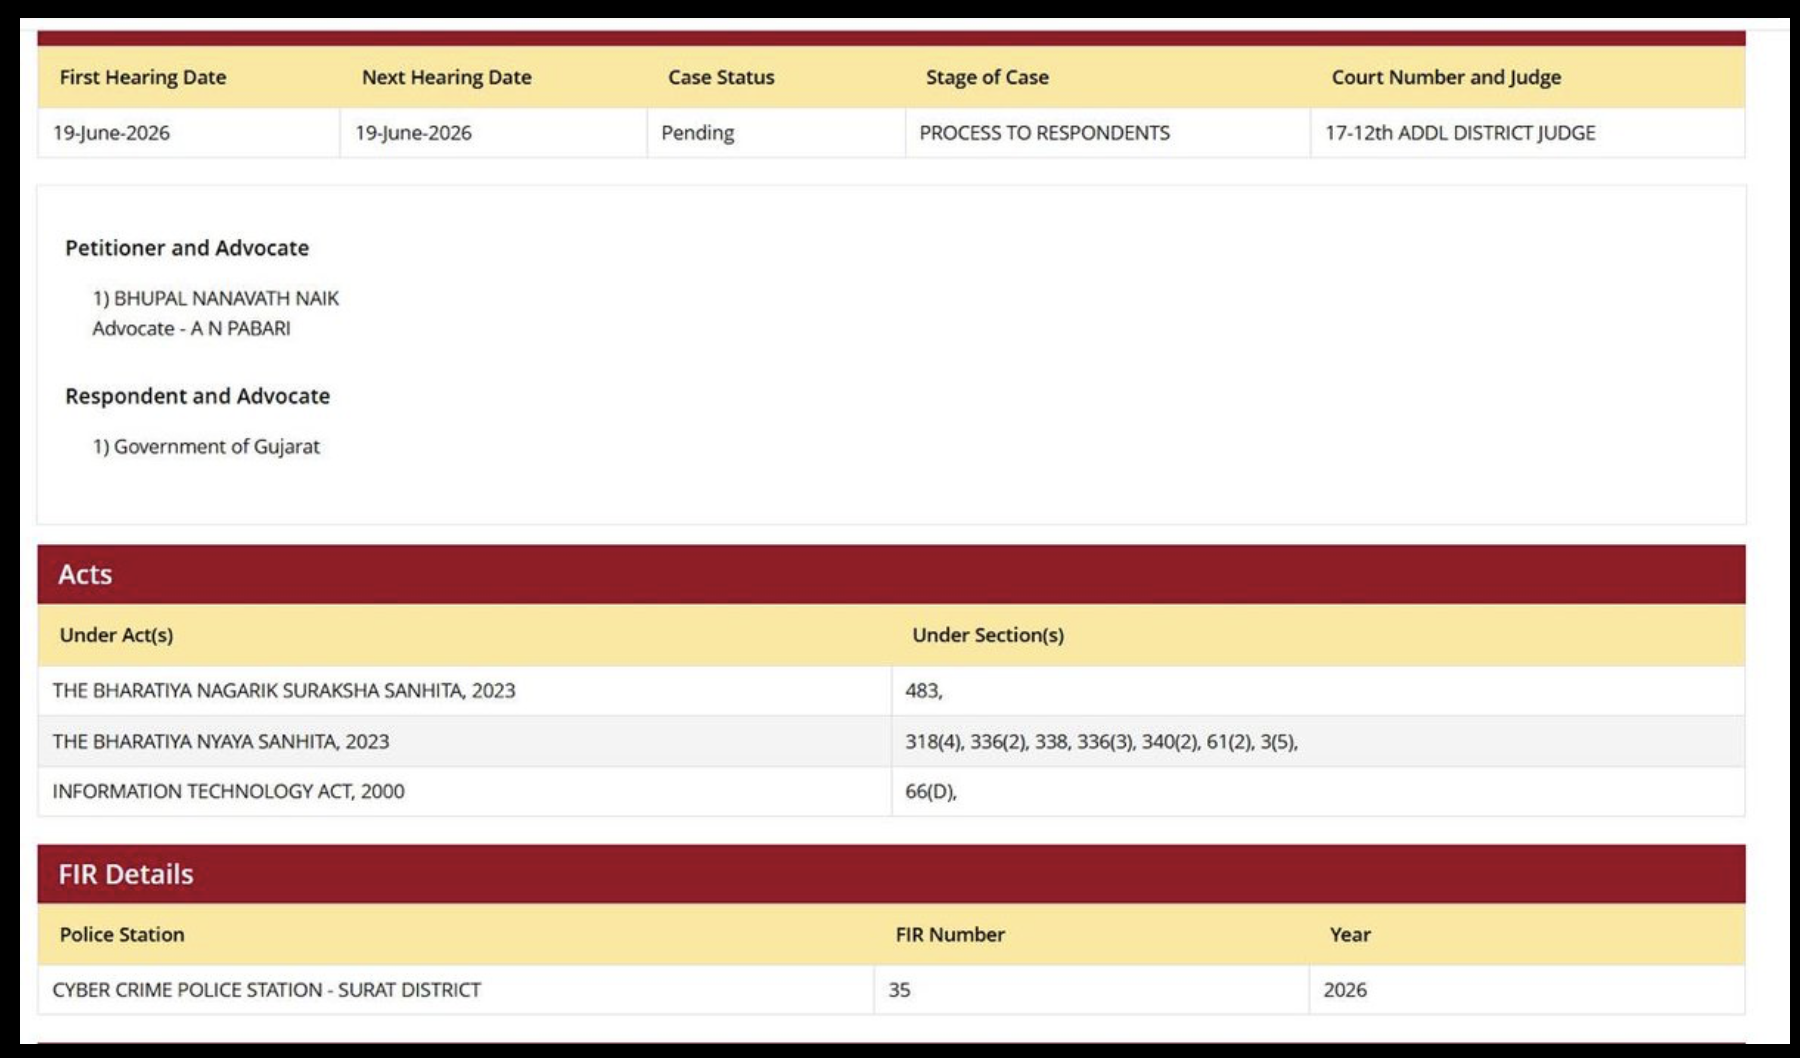1800x1058 pixels.
Task: Click the Case Status column header
Action: point(721,77)
